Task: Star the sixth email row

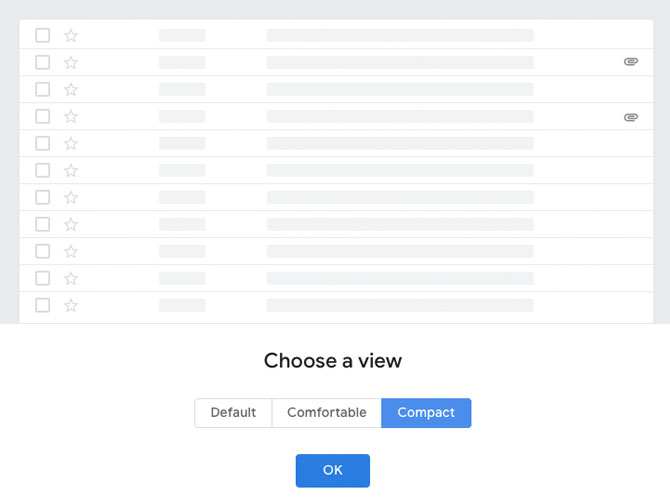Action: click(71, 171)
